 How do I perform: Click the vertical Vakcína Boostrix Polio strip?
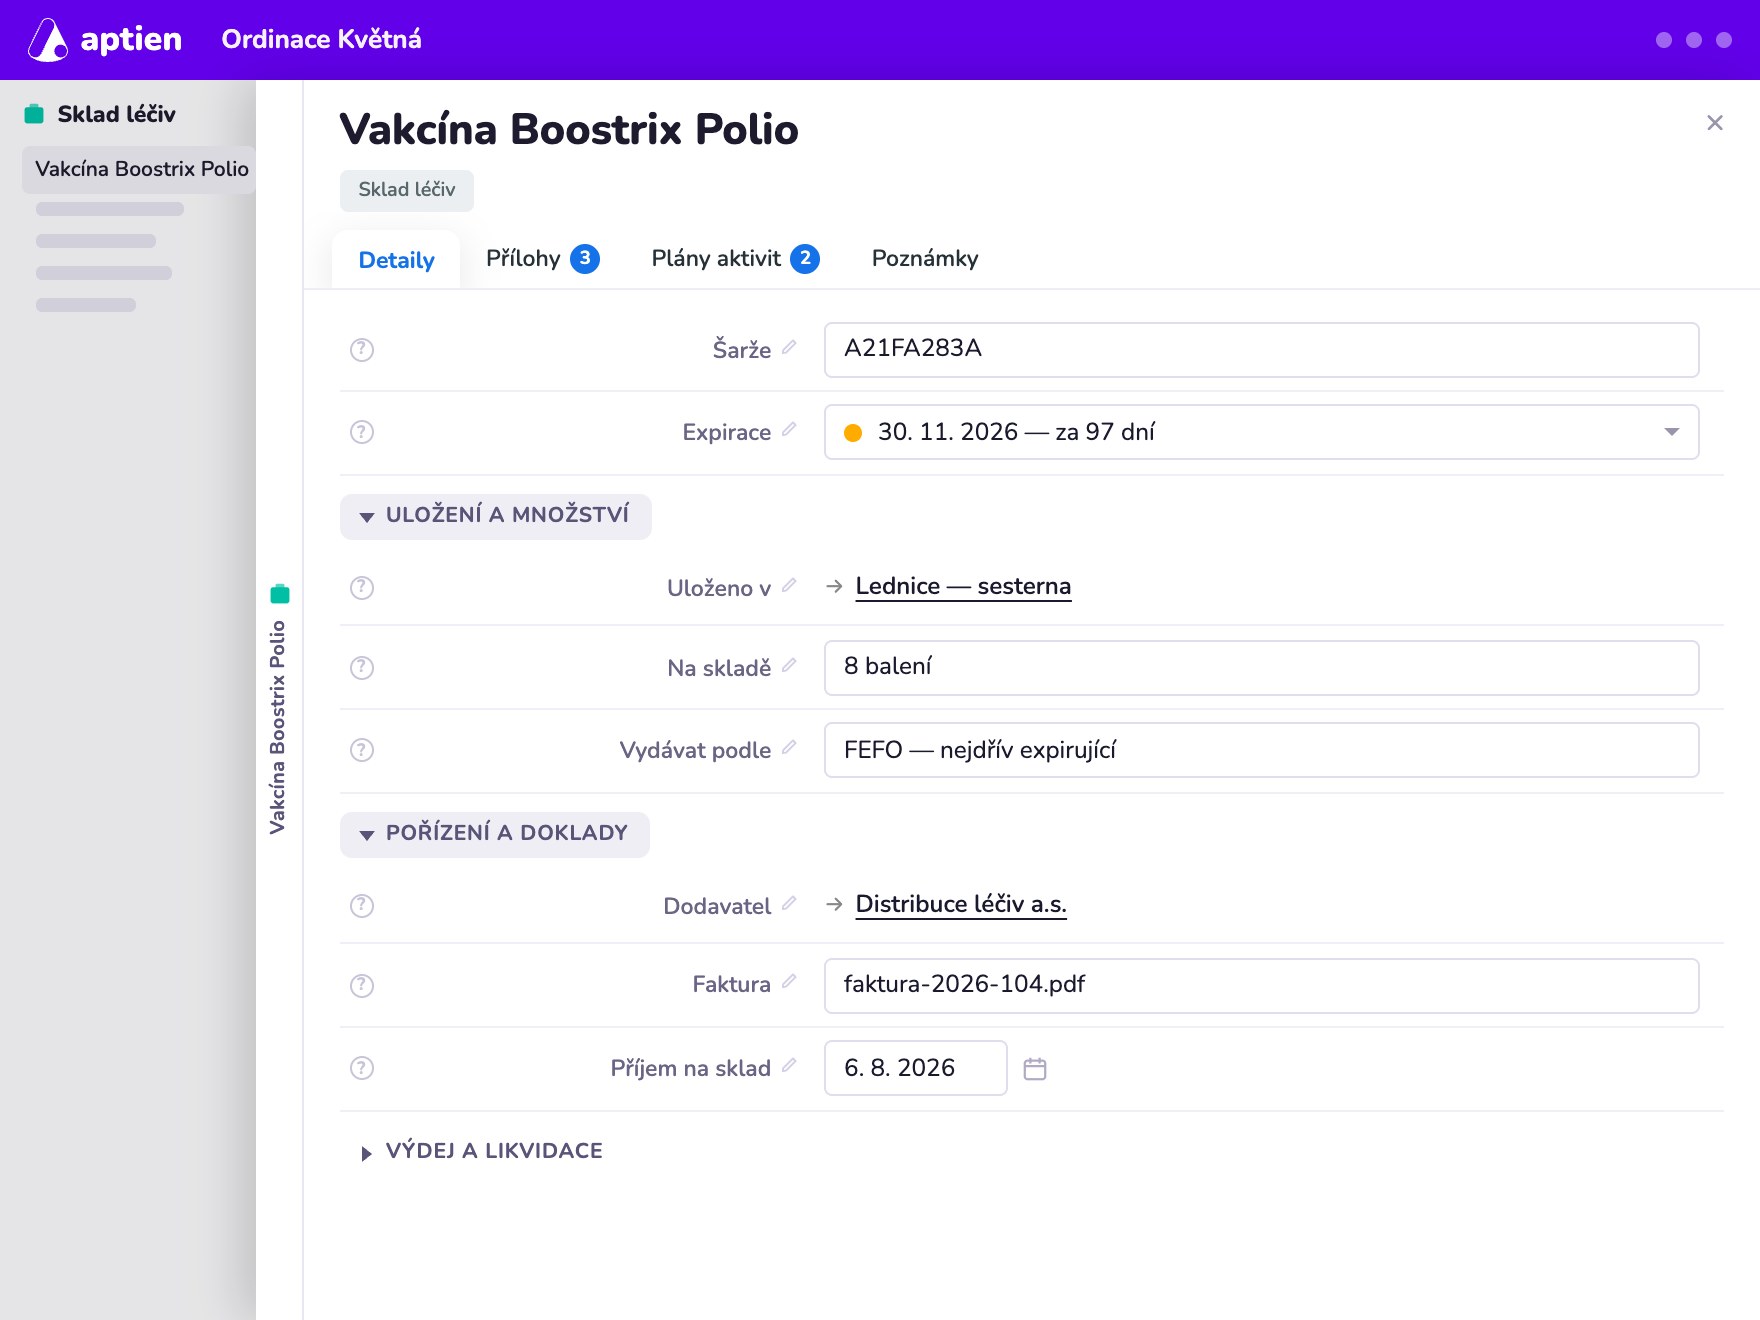coord(279,709)
